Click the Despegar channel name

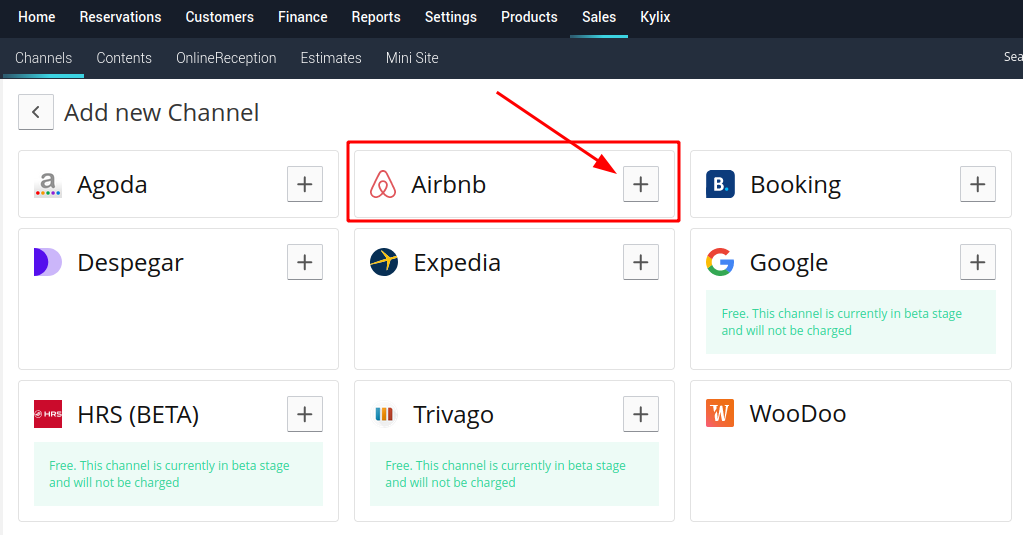click(130, 264)
